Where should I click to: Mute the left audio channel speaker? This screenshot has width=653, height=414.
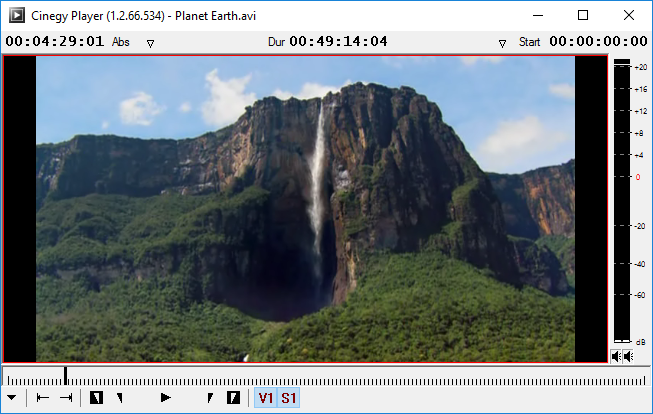[x=616, y=357]
